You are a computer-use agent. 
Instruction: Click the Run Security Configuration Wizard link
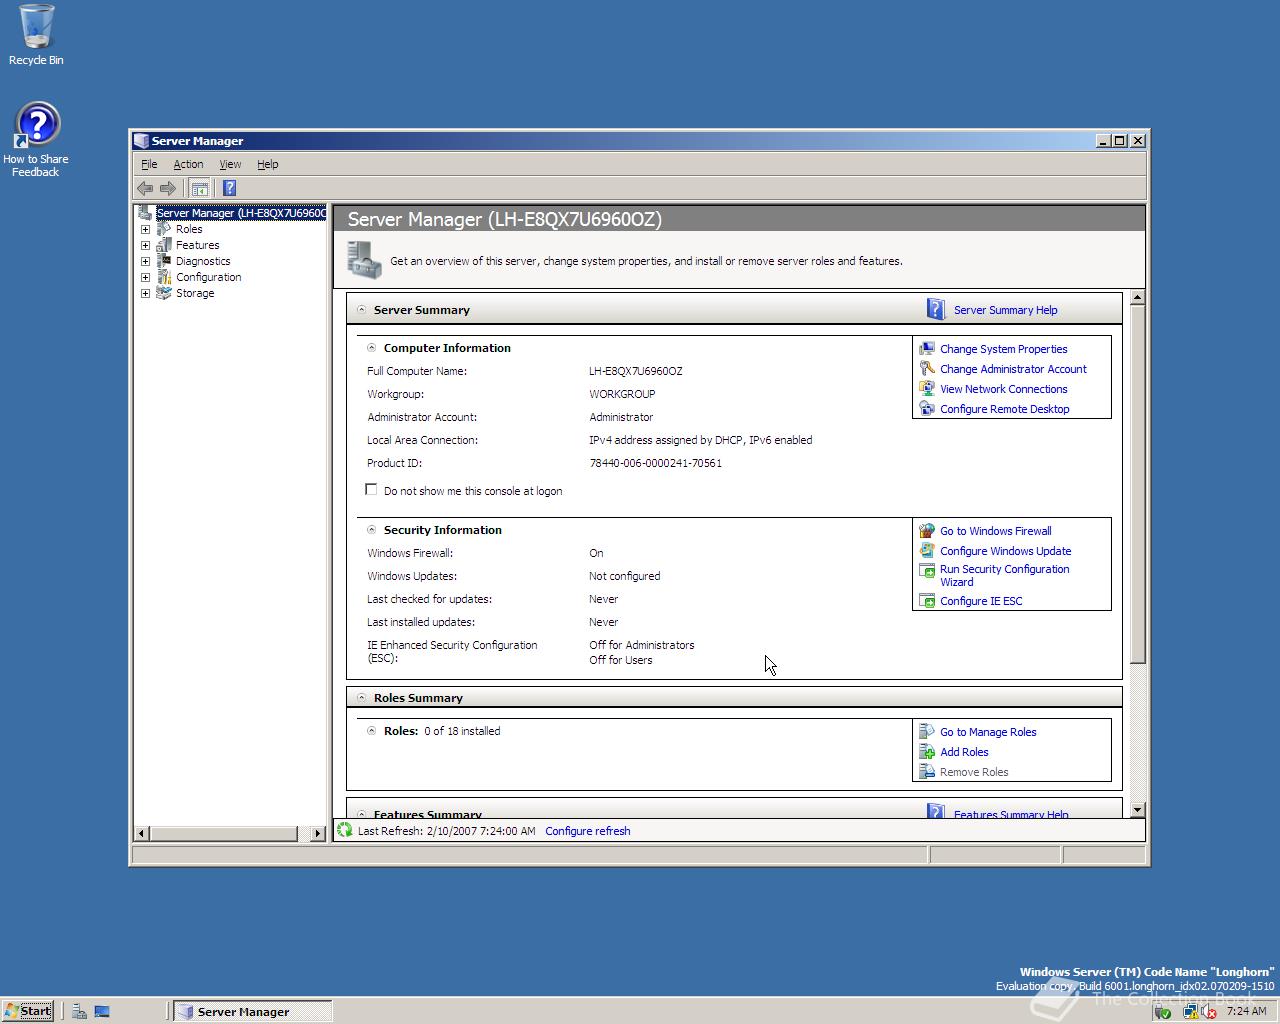(1004, 575)
